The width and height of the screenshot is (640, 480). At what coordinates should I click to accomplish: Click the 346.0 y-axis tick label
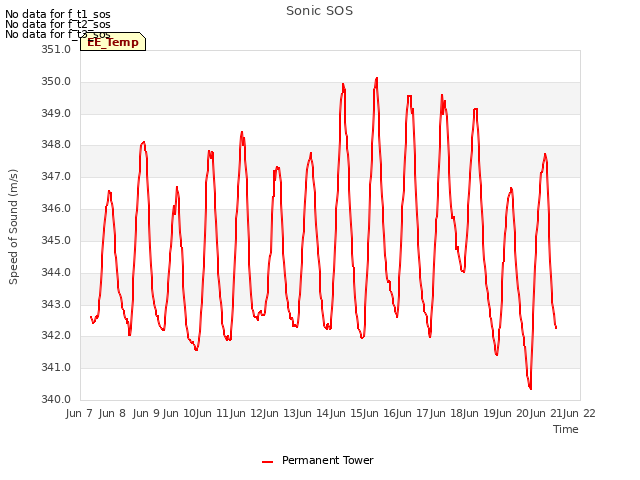[x=56, y=208]
